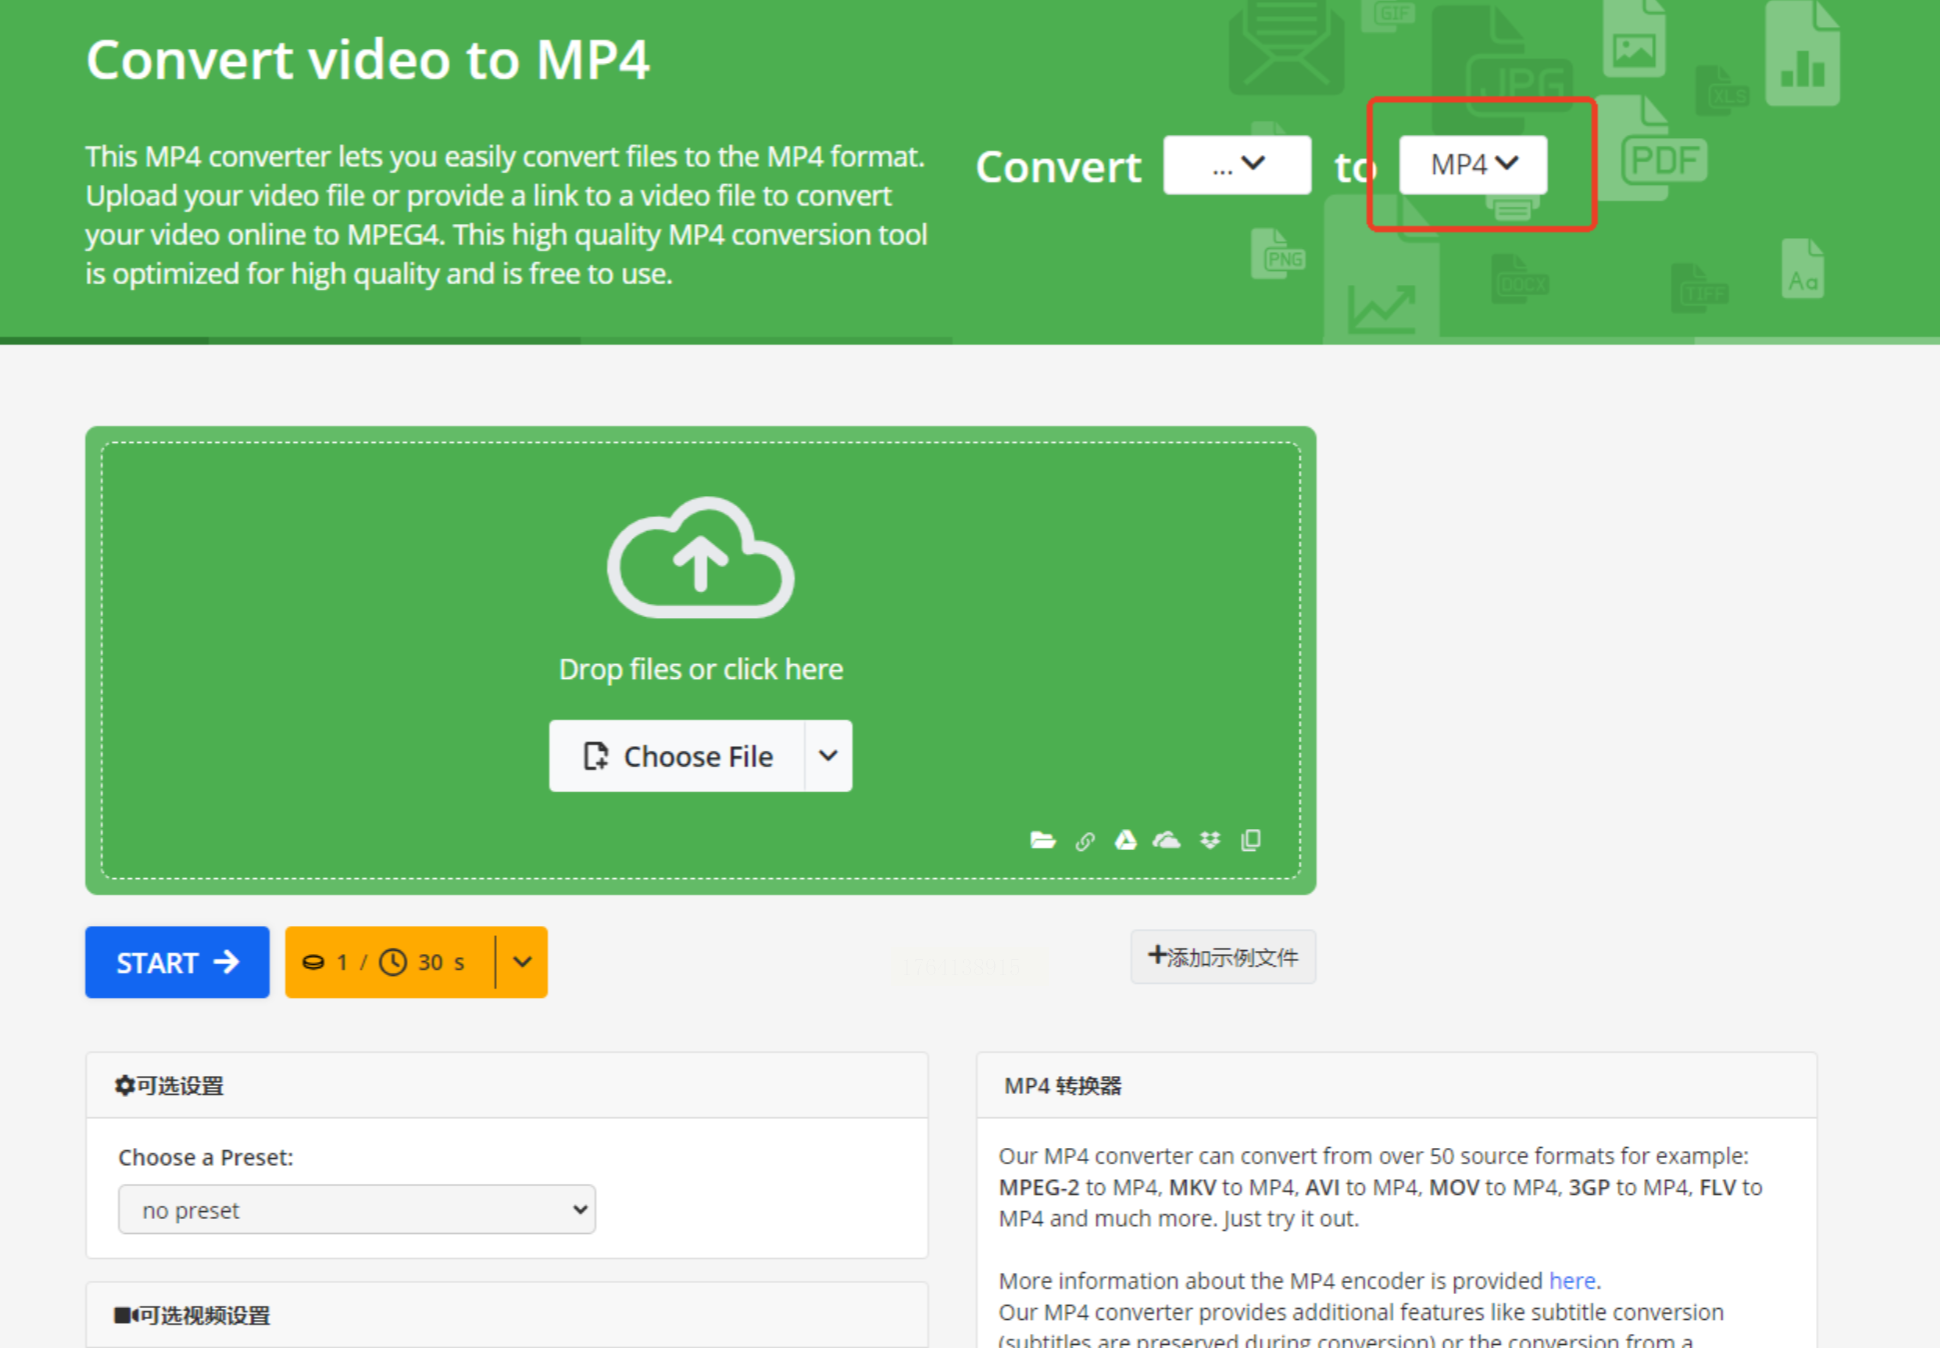Click the cloud upload arrow icon

coord(700,558)
